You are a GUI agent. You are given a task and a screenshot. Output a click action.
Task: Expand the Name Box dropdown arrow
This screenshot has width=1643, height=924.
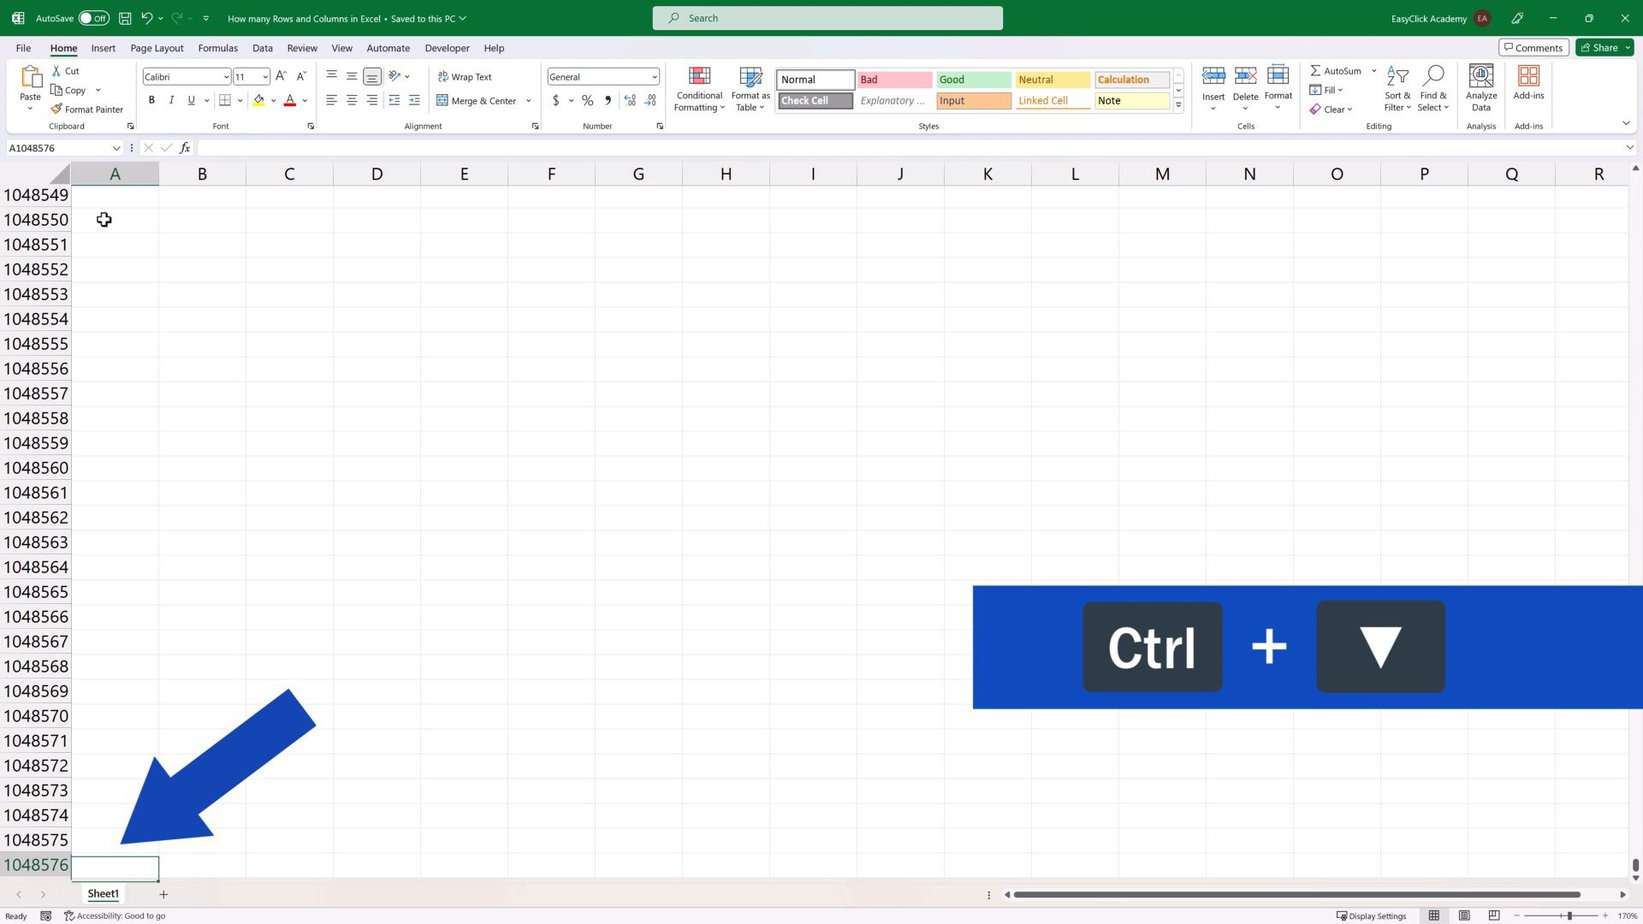(x=116, y=148)
